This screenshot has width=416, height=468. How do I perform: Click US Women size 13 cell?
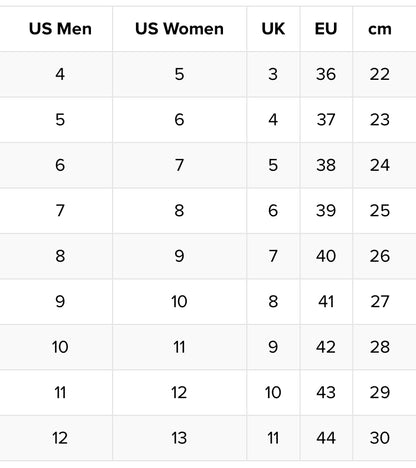coord(180,438)
